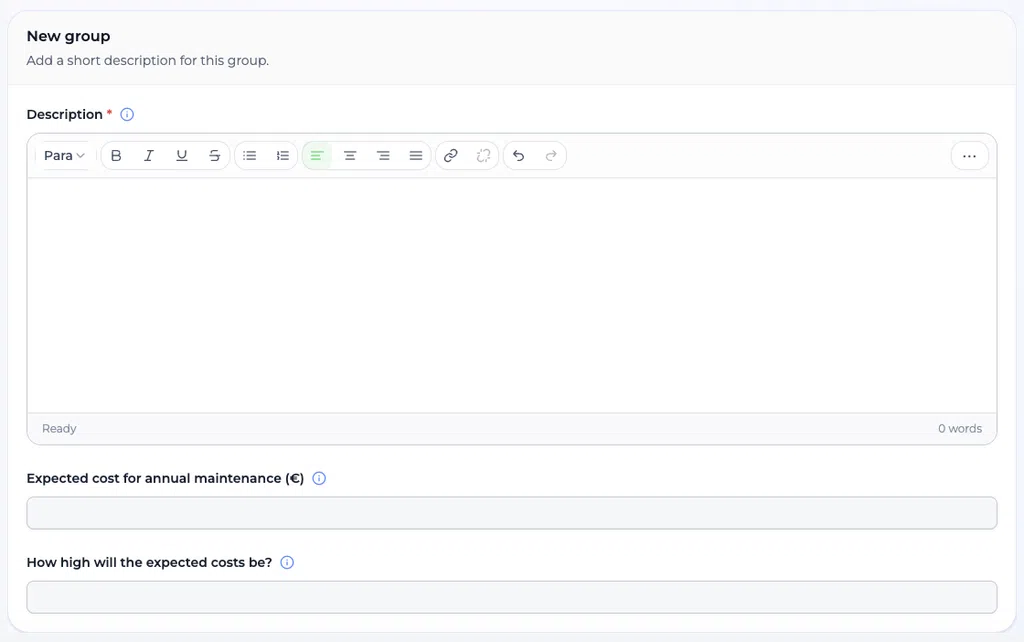The width and height of the screenshot is (1024, 642).
Task: Insert a numbered list
Action: [x=283, y=155]
